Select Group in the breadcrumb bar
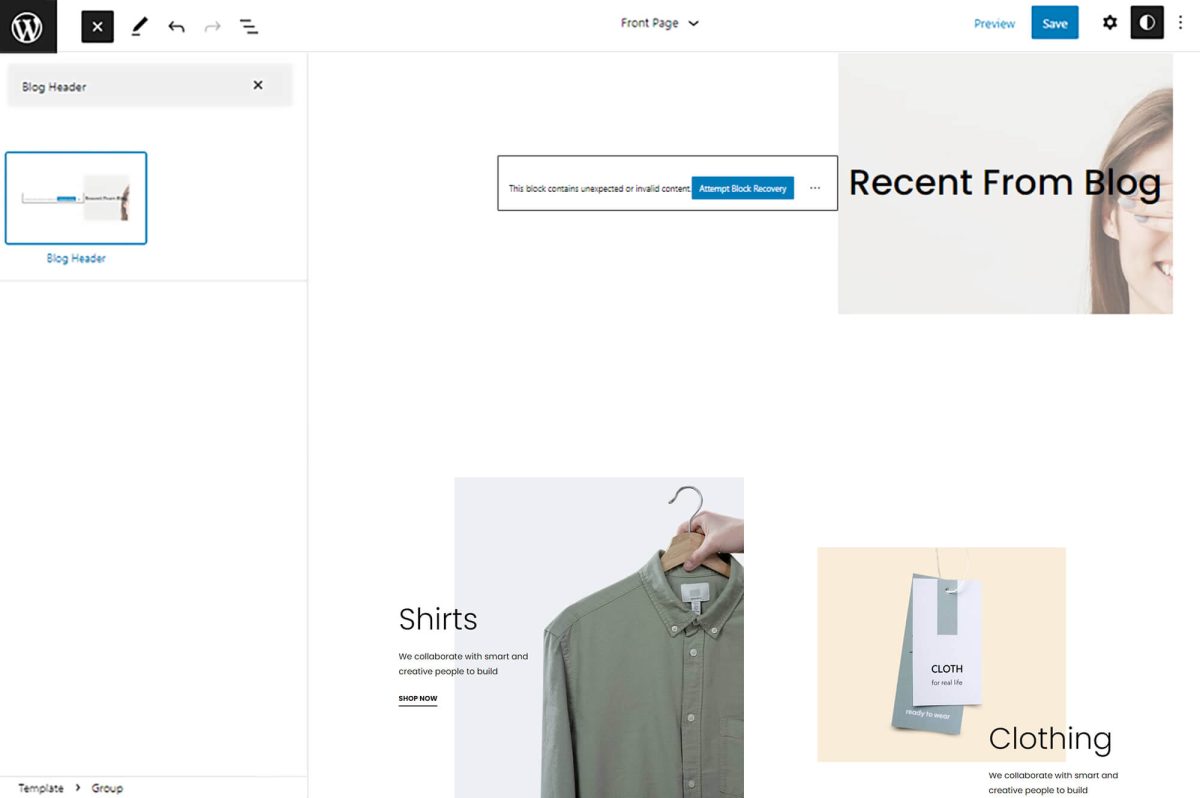 (x=107, y=788)
